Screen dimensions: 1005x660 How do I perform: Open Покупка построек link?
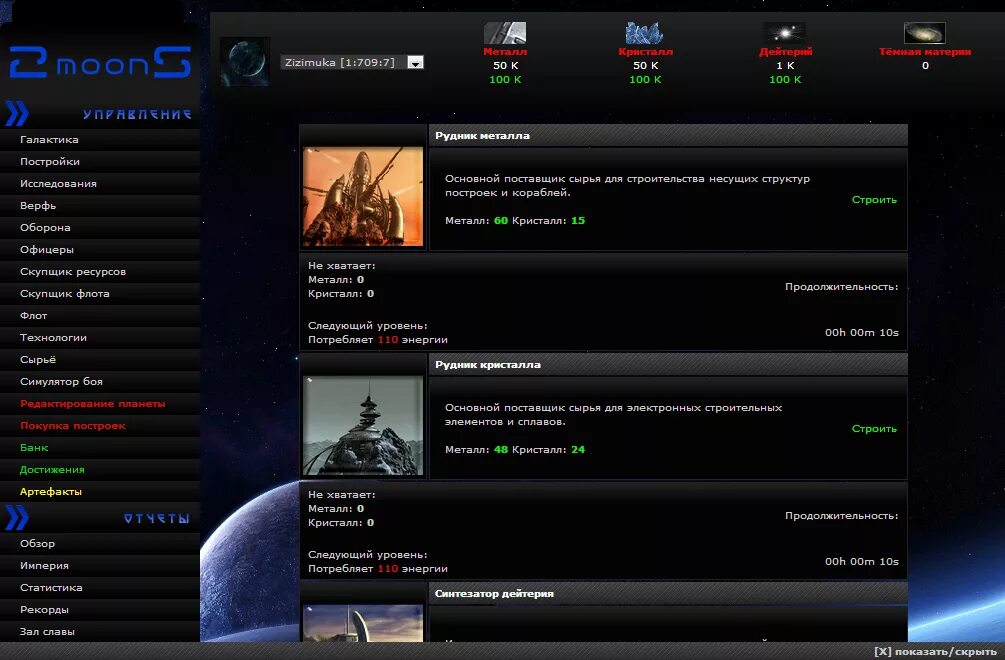pyautogui.click(x=73, y=425)
